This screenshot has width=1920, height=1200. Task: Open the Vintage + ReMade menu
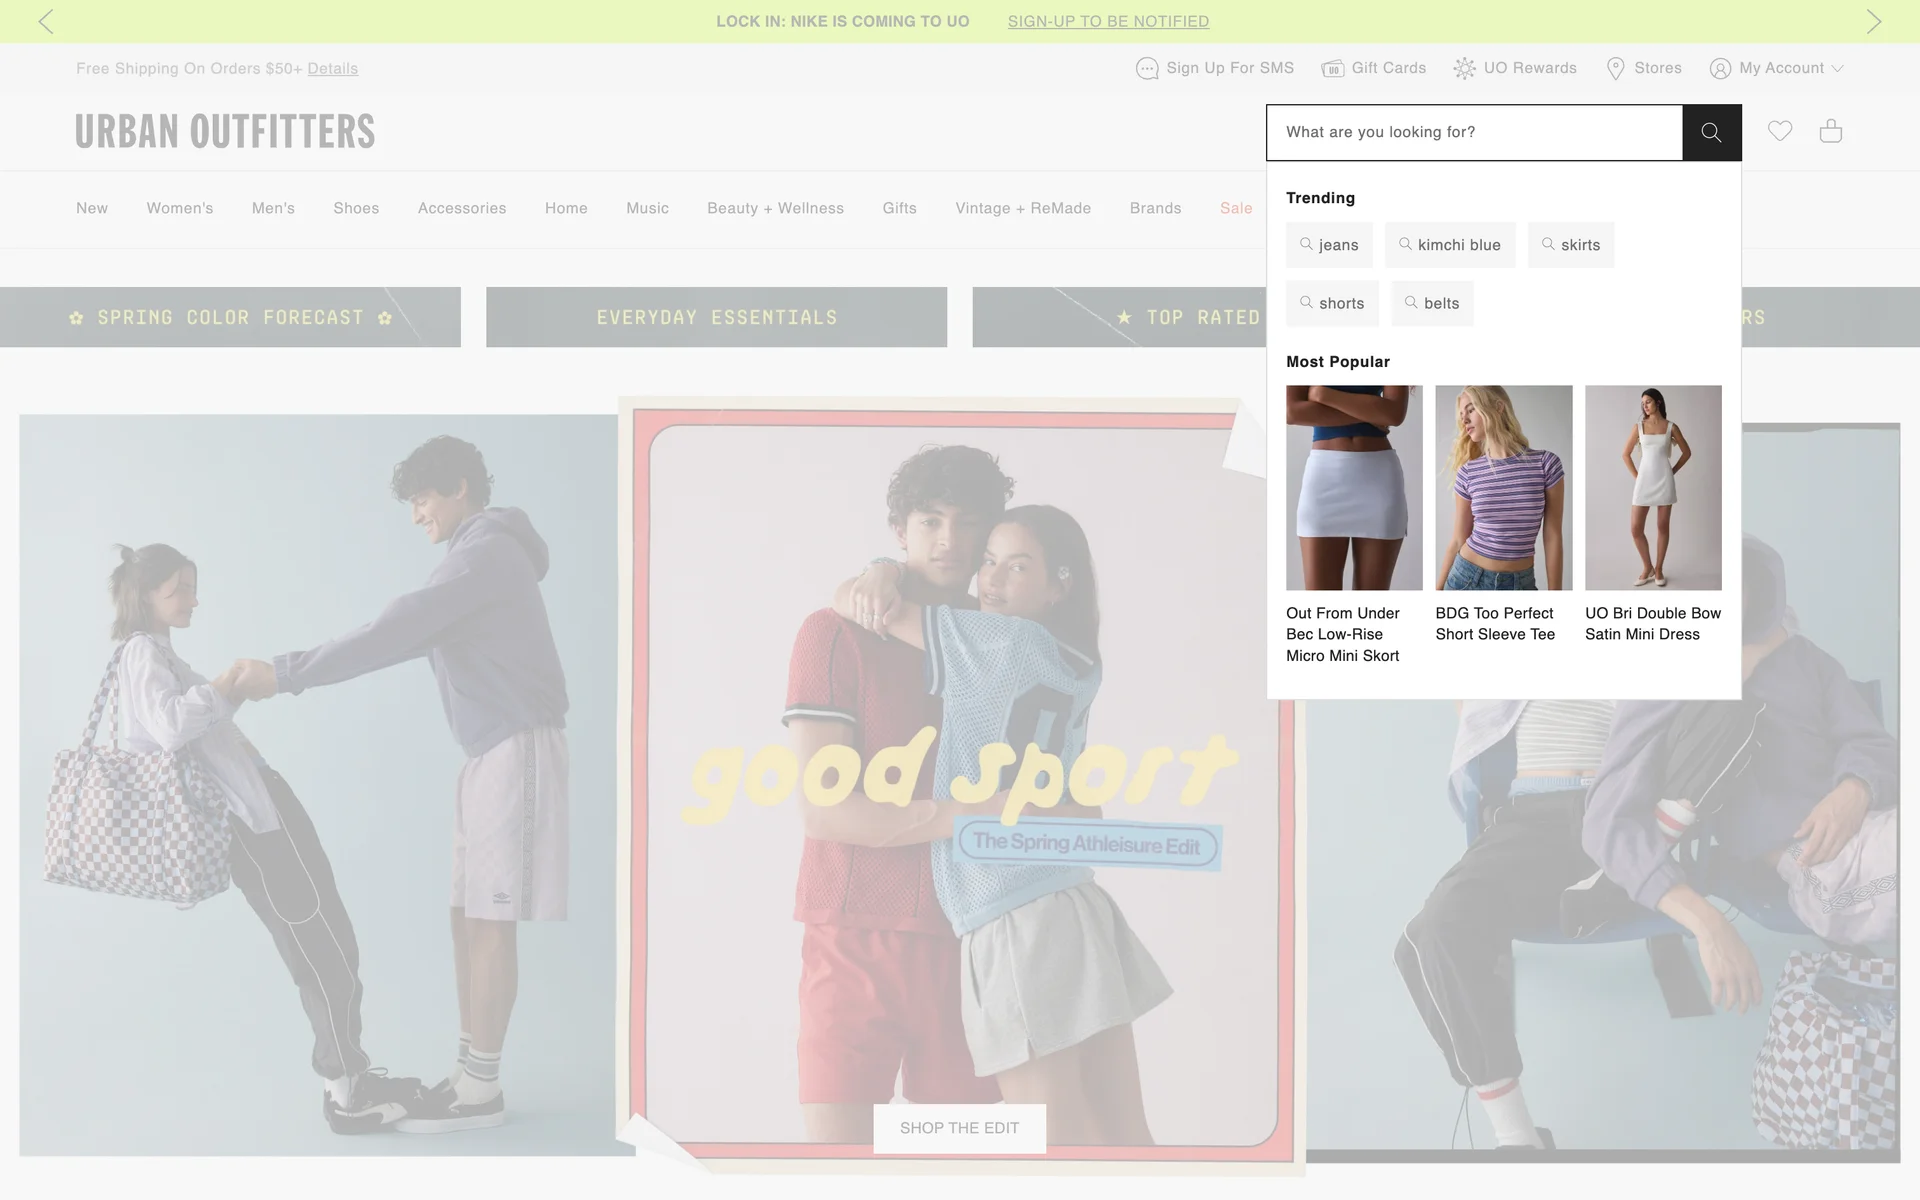1022,208
